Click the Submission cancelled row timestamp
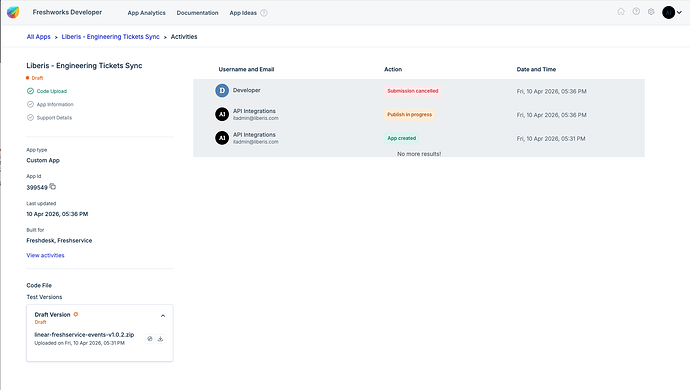 coord(551,92)
